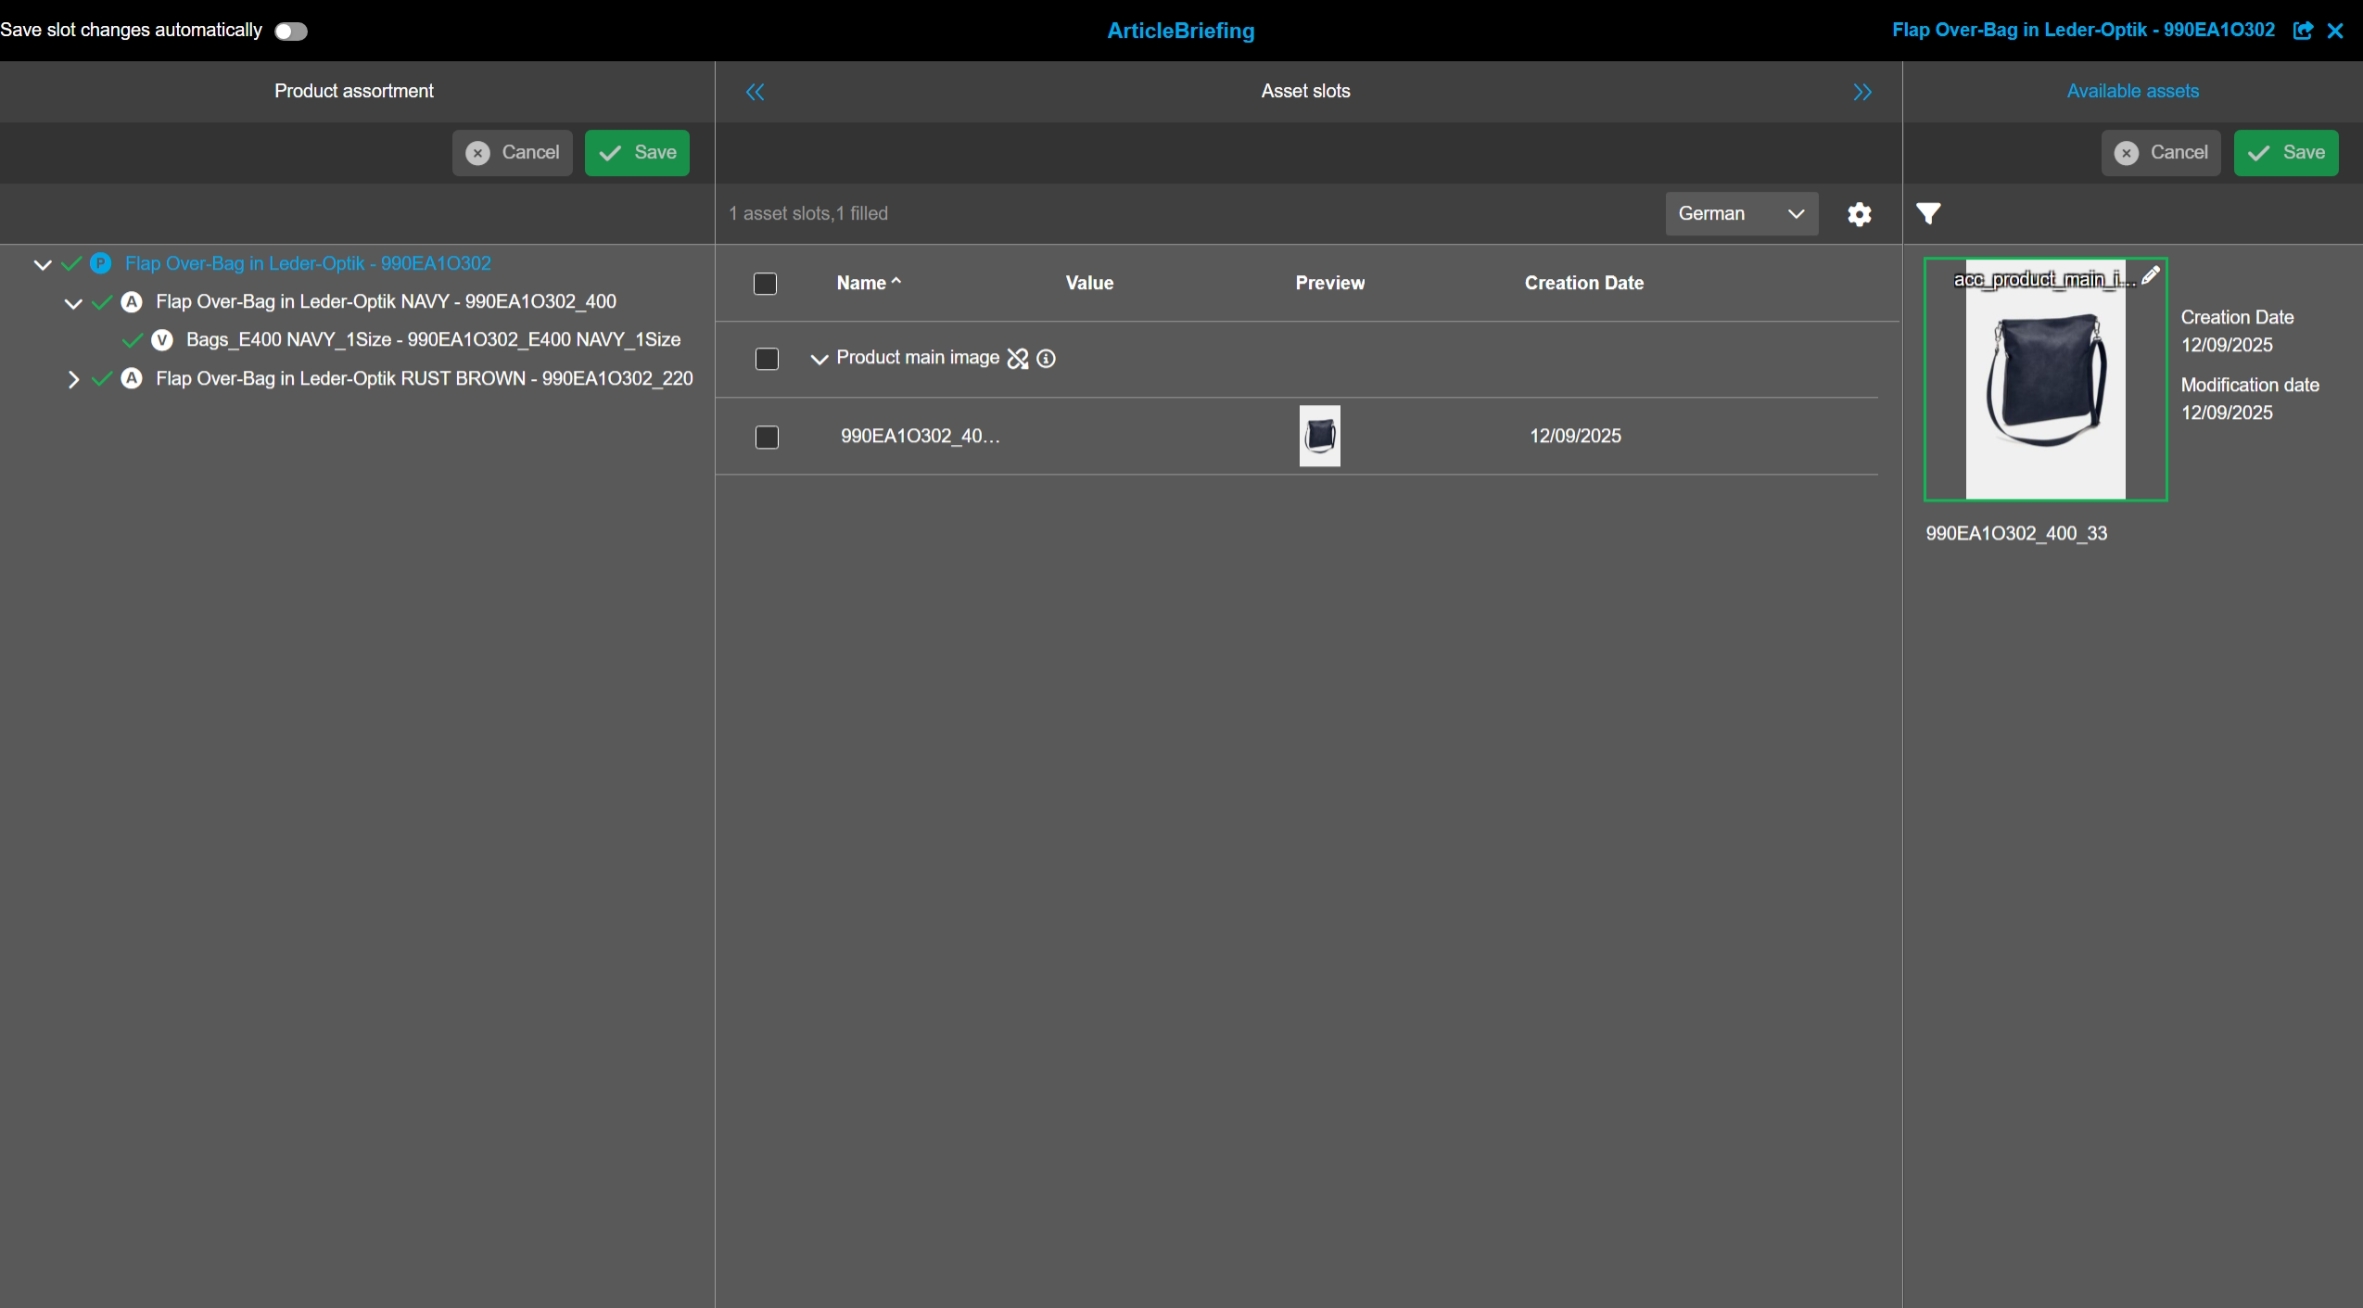Click unlink icon beside Product main image
The image size is (2363, 1308).
1017,358
